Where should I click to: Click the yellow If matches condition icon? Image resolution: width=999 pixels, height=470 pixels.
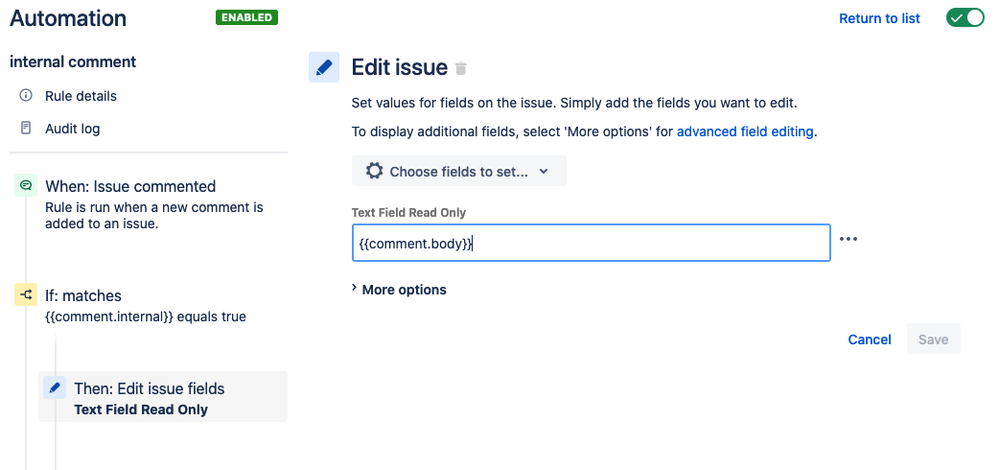25,295
